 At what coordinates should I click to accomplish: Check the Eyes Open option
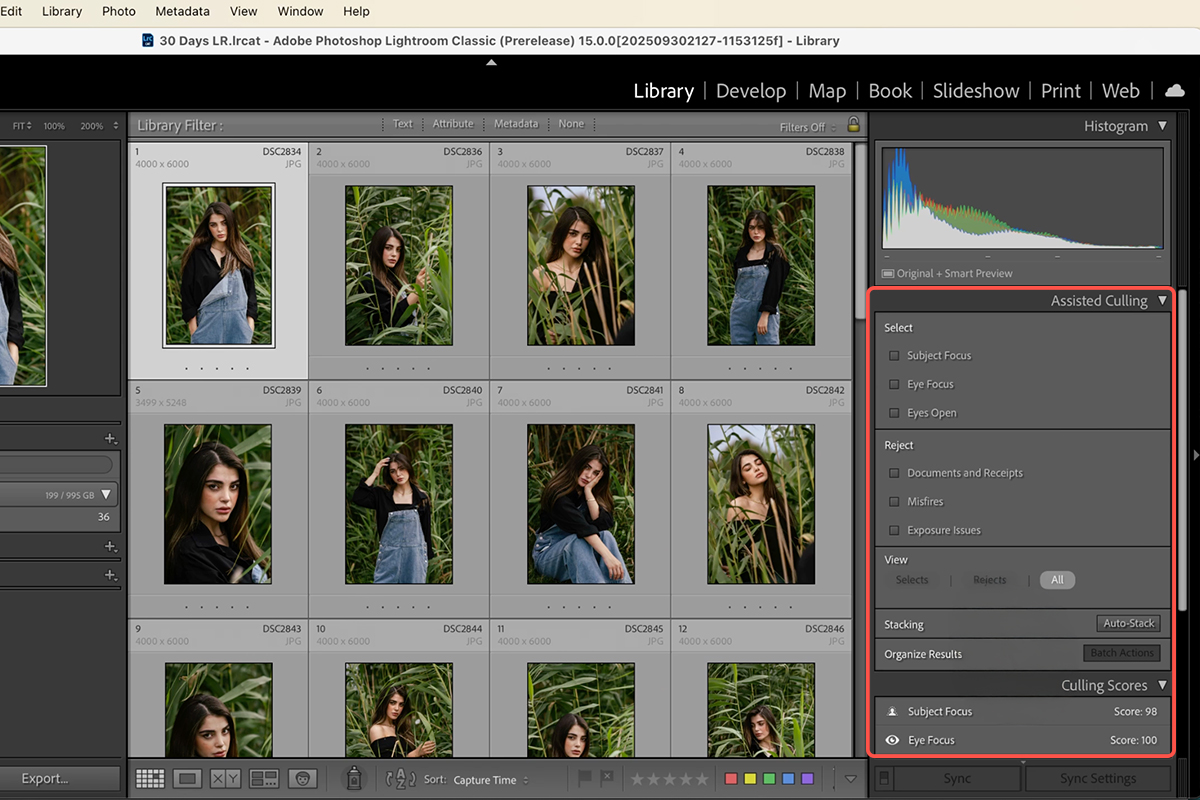pos(894,413)
